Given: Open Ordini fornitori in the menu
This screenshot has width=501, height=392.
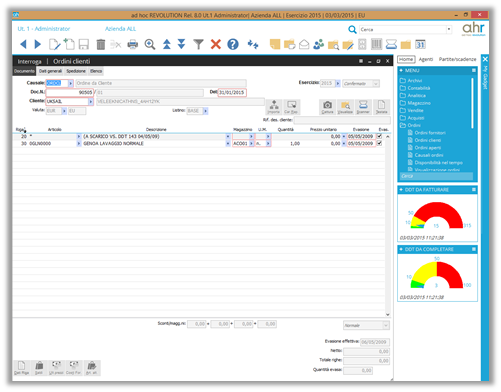Looking at the screenshot, I should [430, 133].
